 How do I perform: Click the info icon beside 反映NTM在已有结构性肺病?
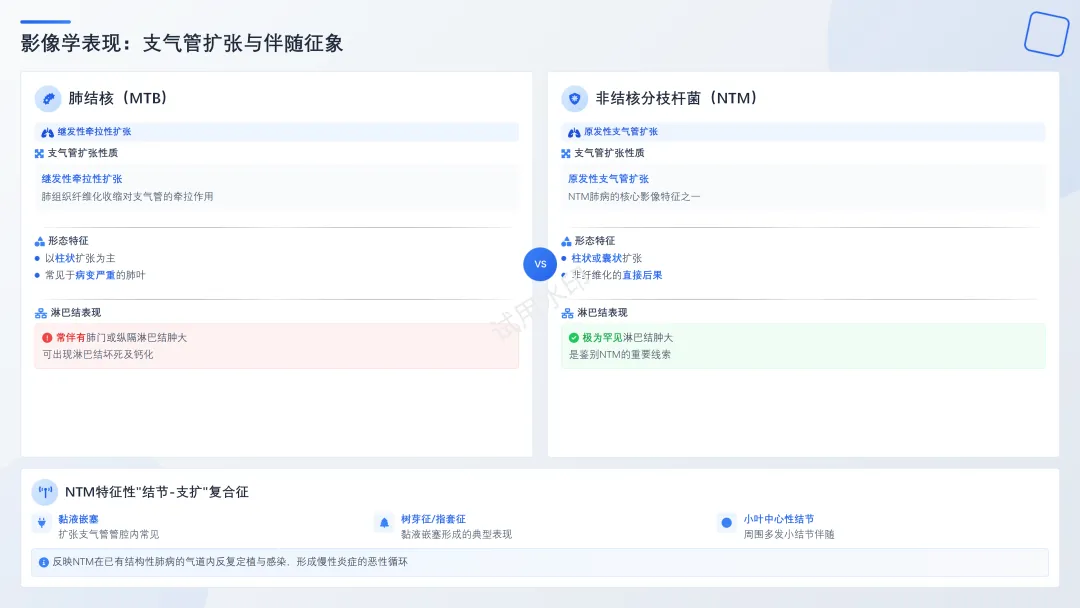[x=43, y=562]
